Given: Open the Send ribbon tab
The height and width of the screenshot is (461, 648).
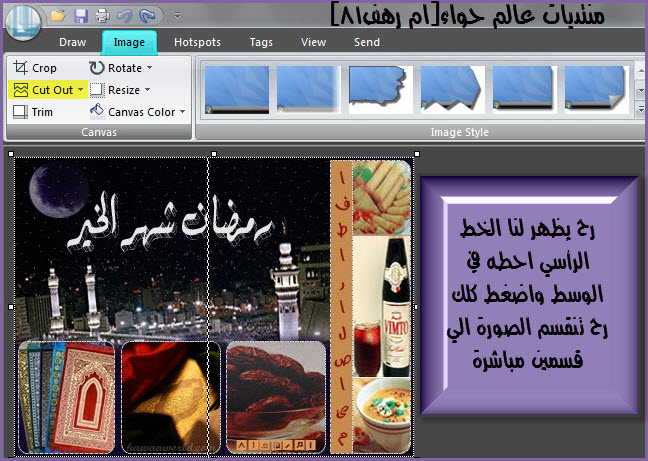Looking at the screenshot, I should click(366, 42).
